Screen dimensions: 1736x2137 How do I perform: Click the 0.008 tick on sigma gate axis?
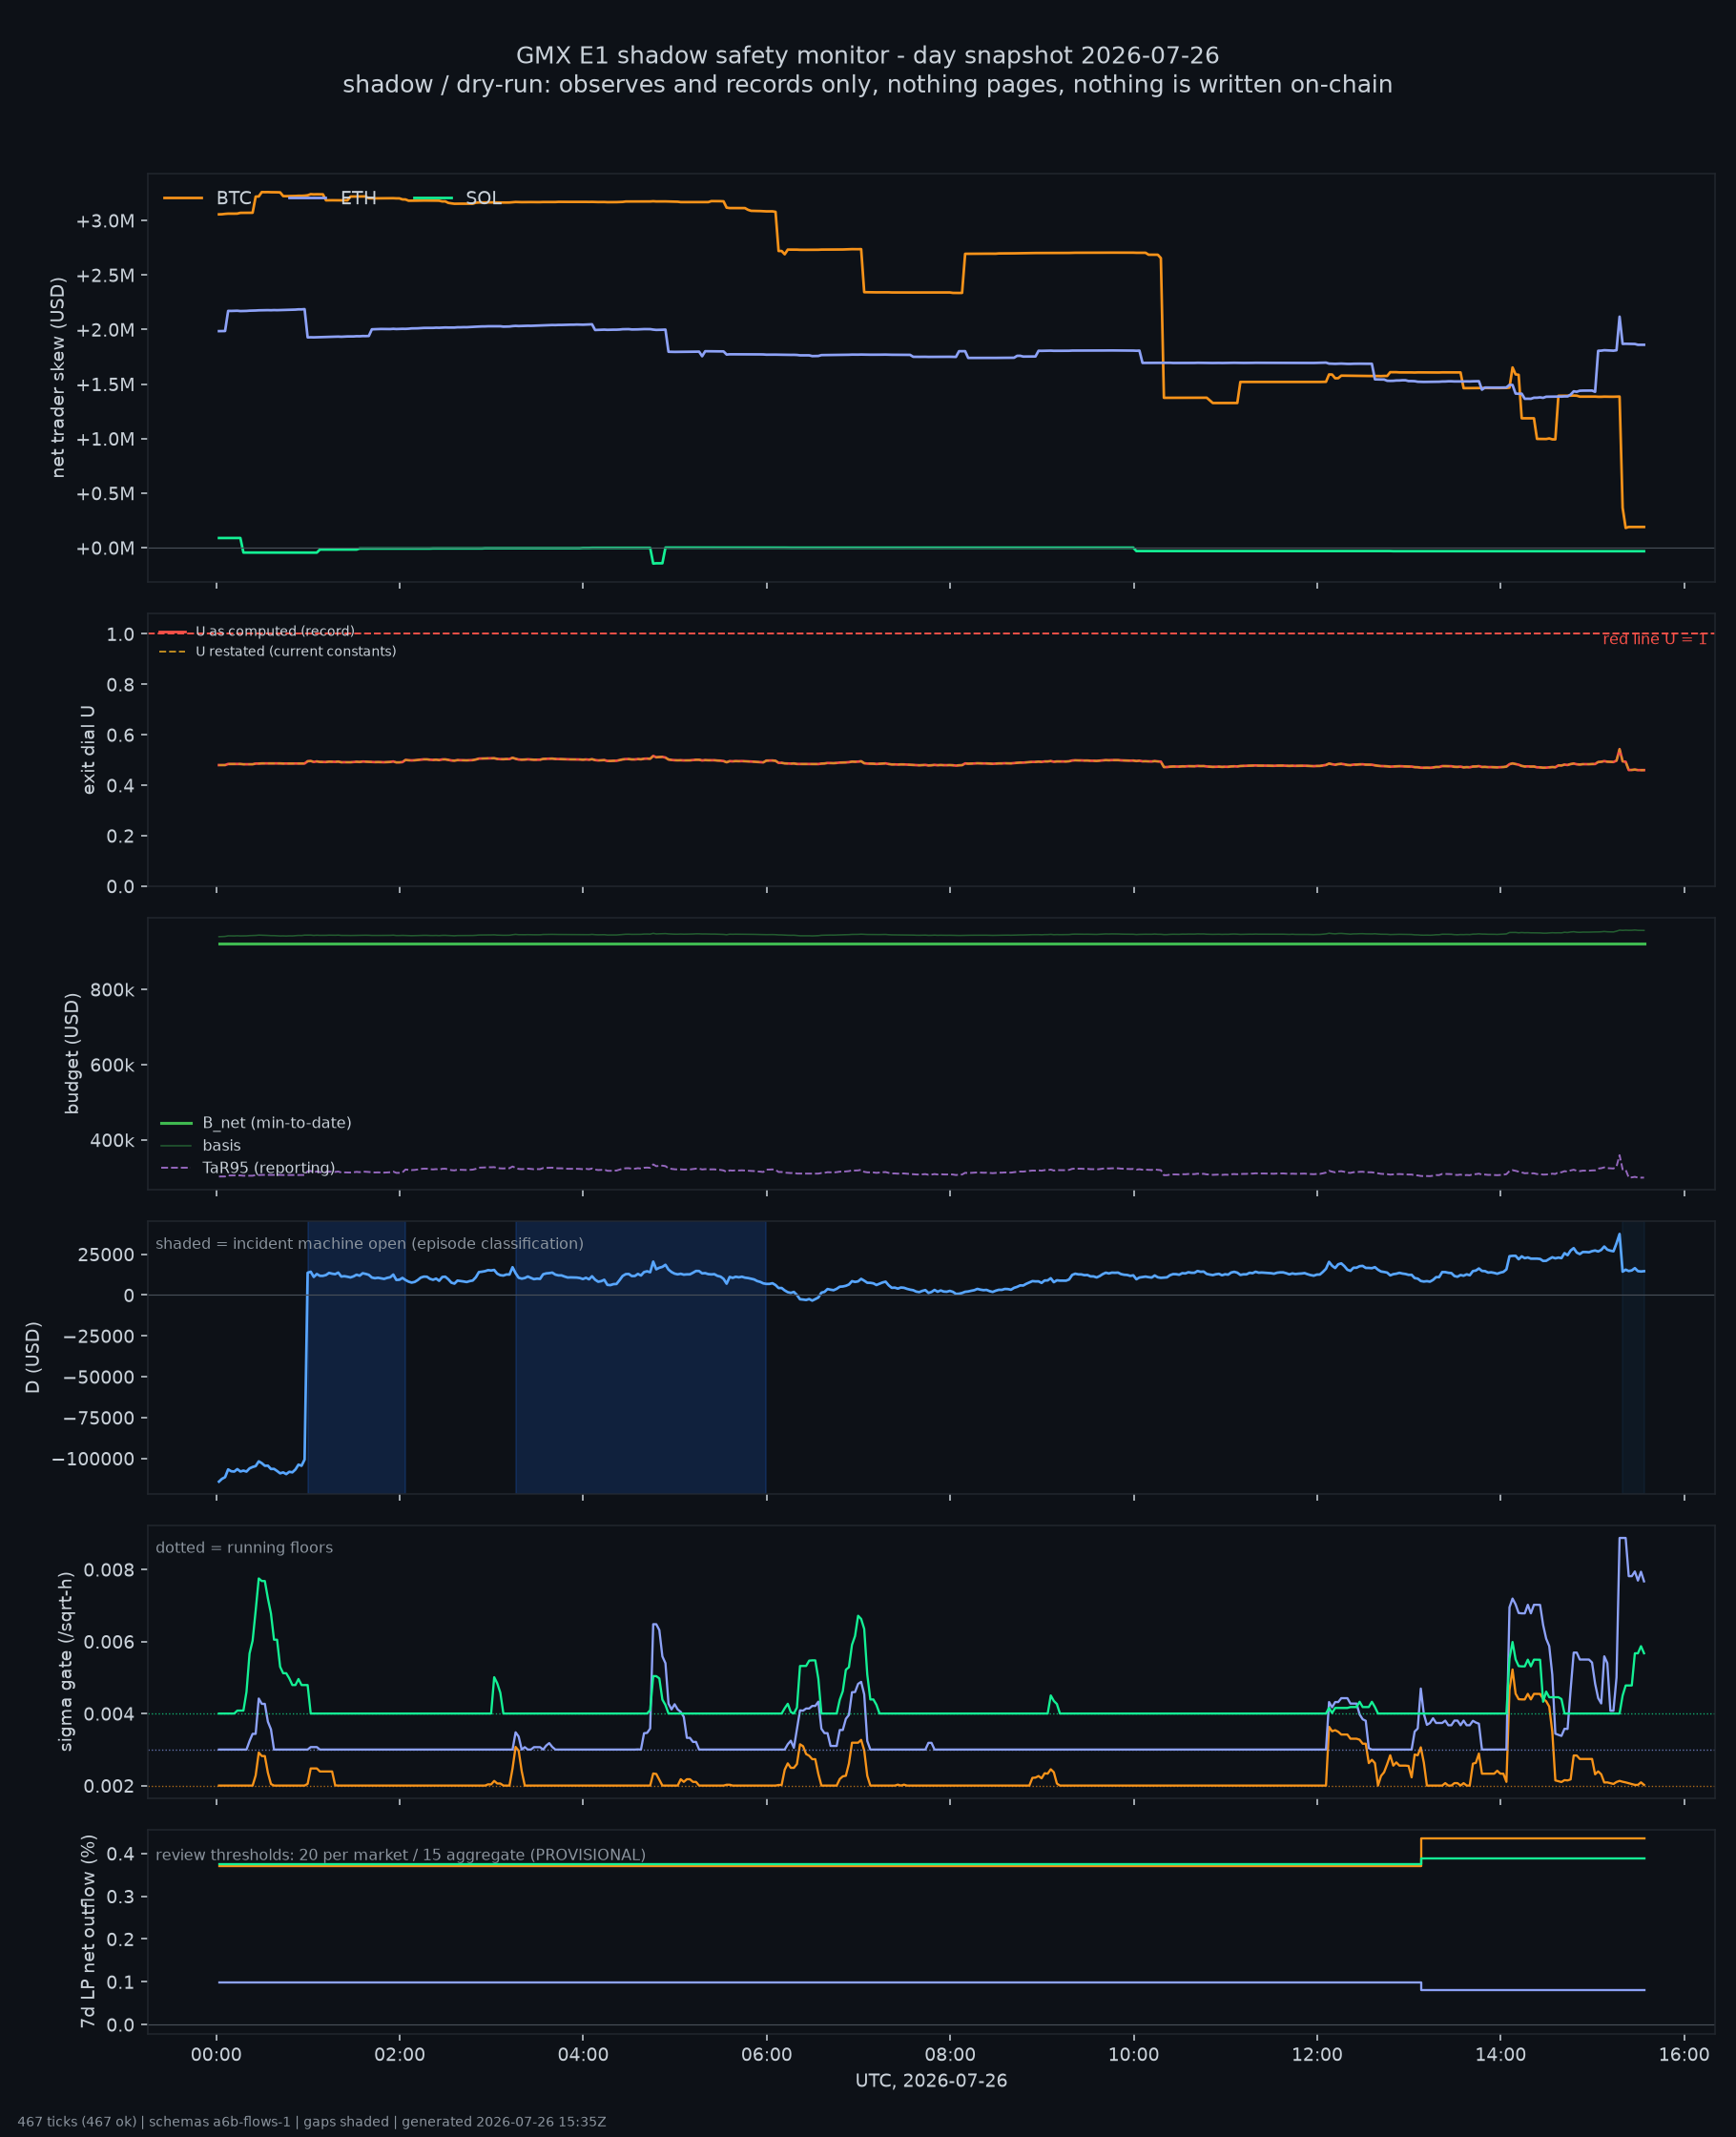tap(109, 1570)
